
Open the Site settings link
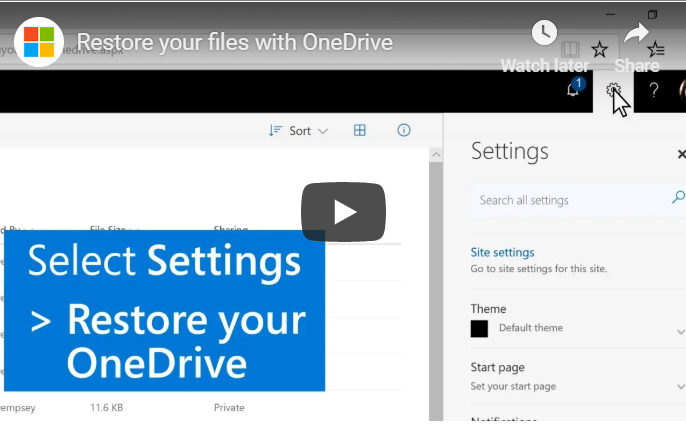point(502,252)
